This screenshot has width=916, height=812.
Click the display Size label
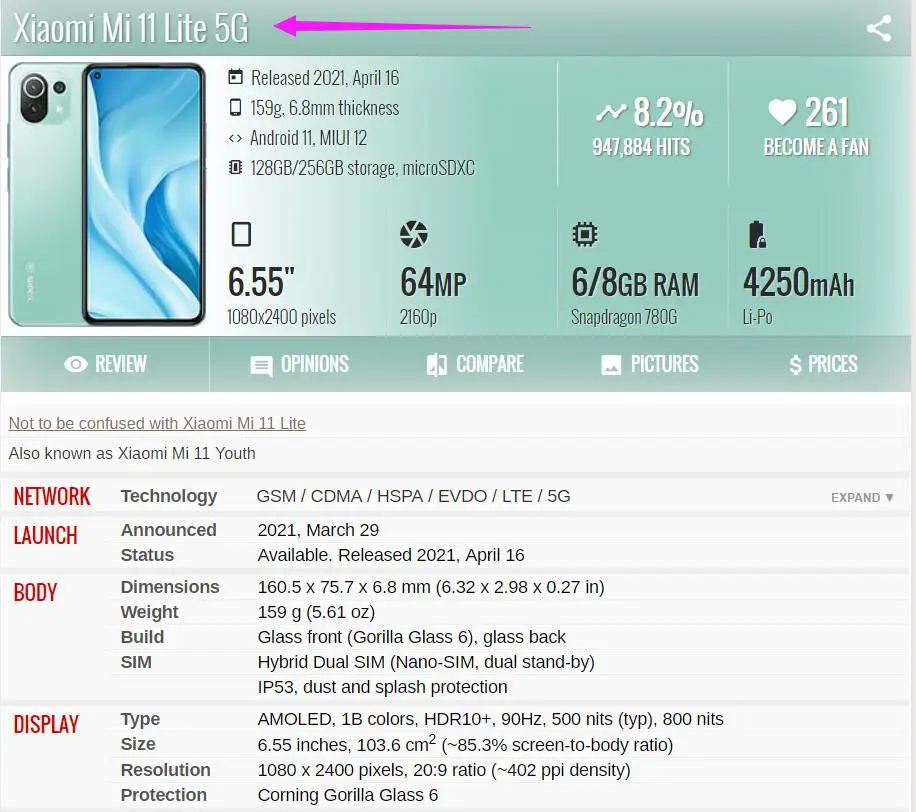(x=138, y=744)
